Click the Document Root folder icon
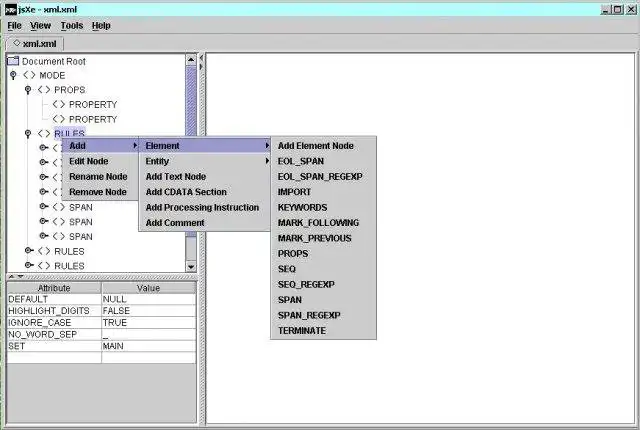 click(x=13, y=61)
